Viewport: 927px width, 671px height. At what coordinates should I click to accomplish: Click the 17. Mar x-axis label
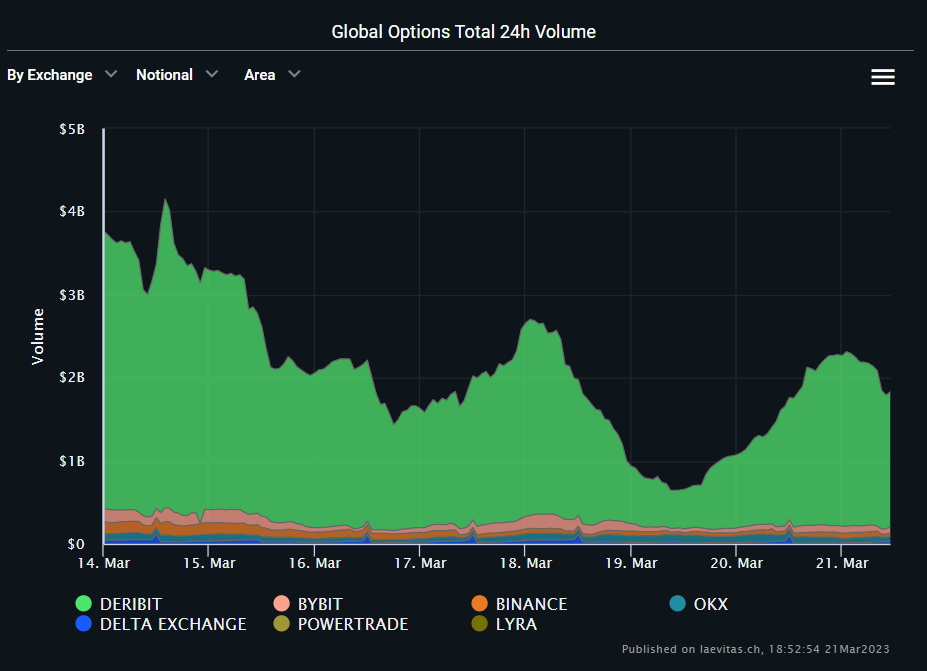click(420, 563)
